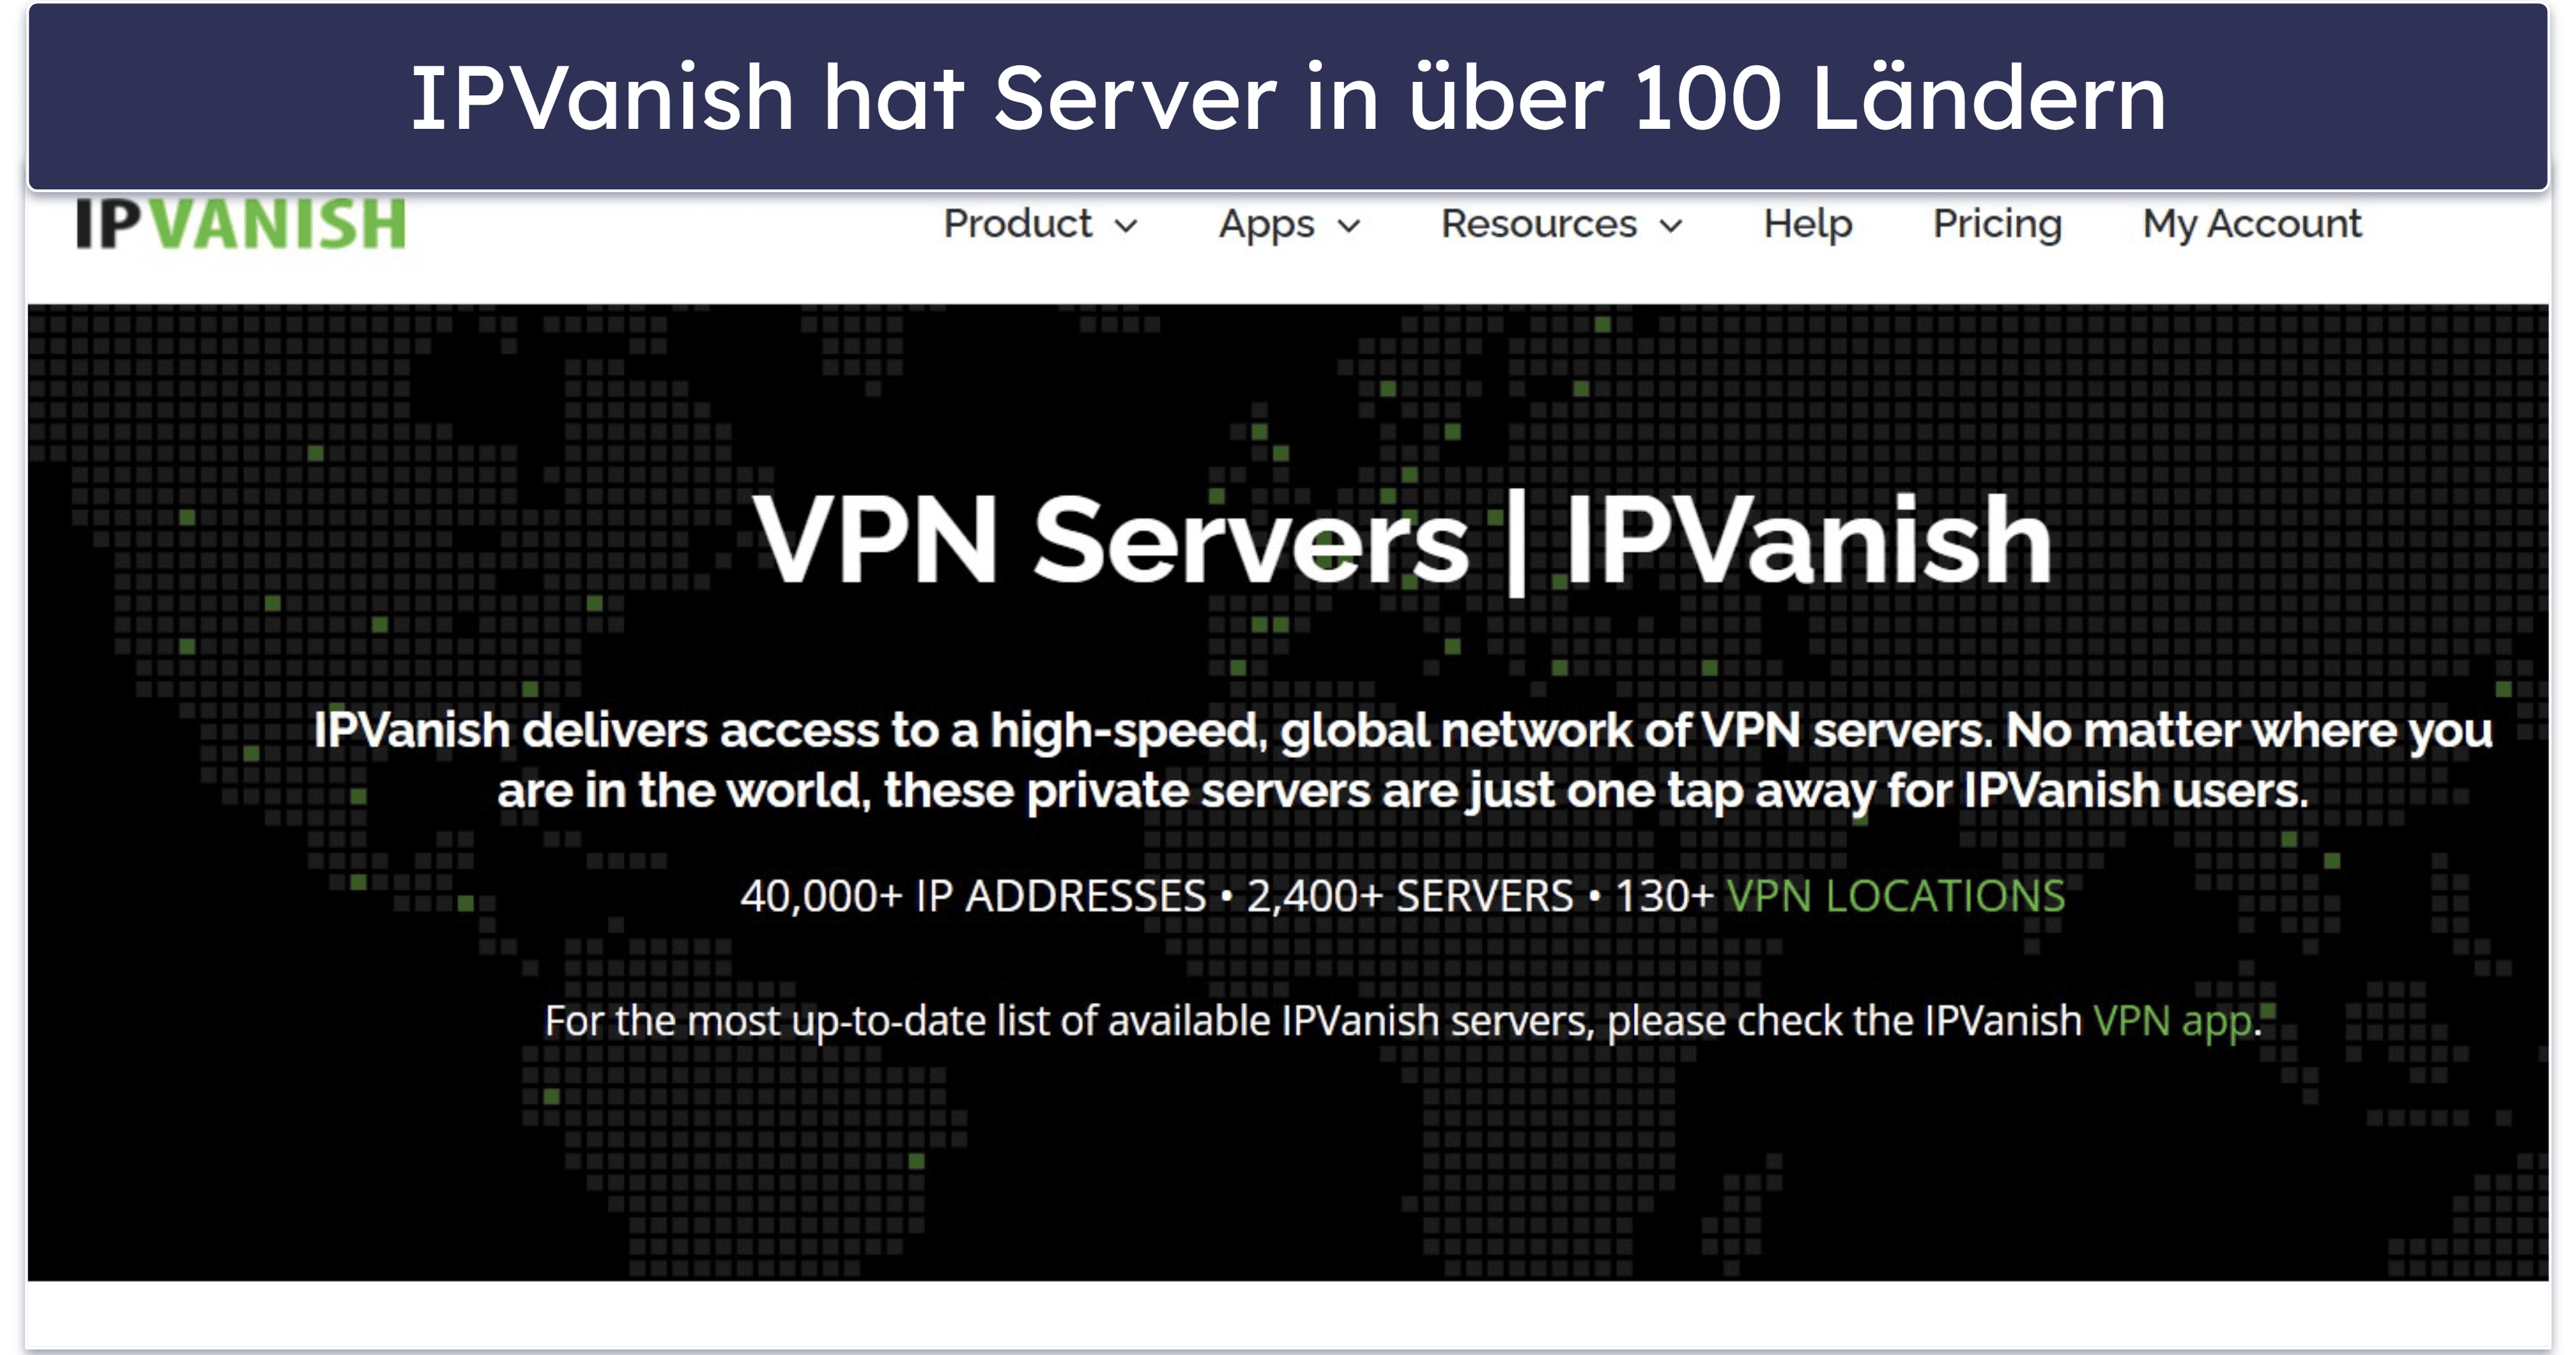Image resolution: width=2576 pixels, height=1355 pixels.
Task: Expand the Apps dropdown chevron
Action: 1349,227
